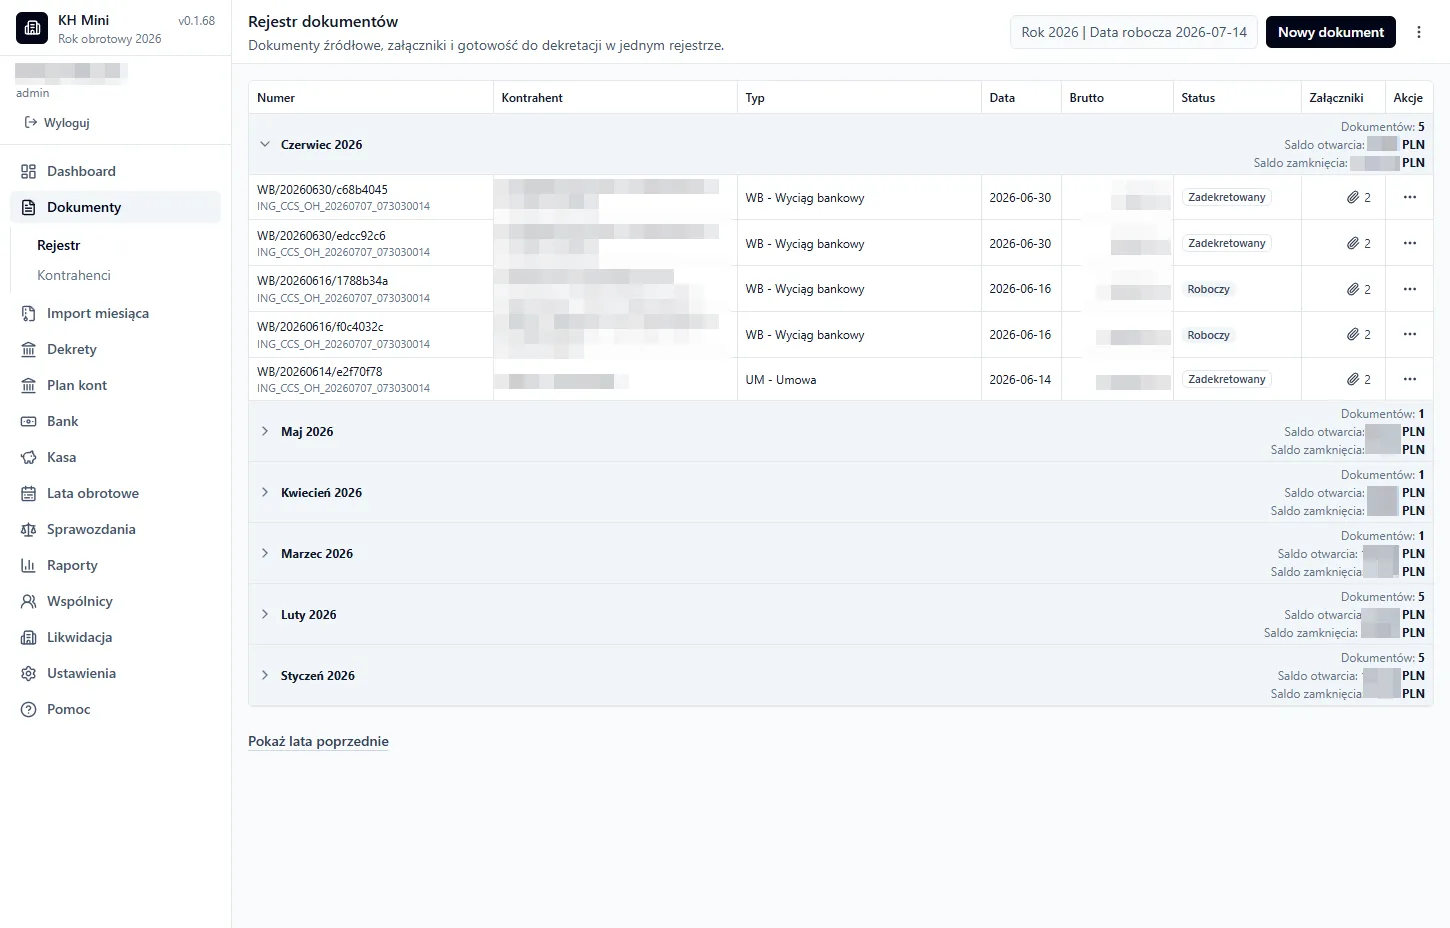This screenshot has width=1450, height=928.
Task: Open actions menu for WB/20260614/e2f70f78
Action: click(1410, 379)
